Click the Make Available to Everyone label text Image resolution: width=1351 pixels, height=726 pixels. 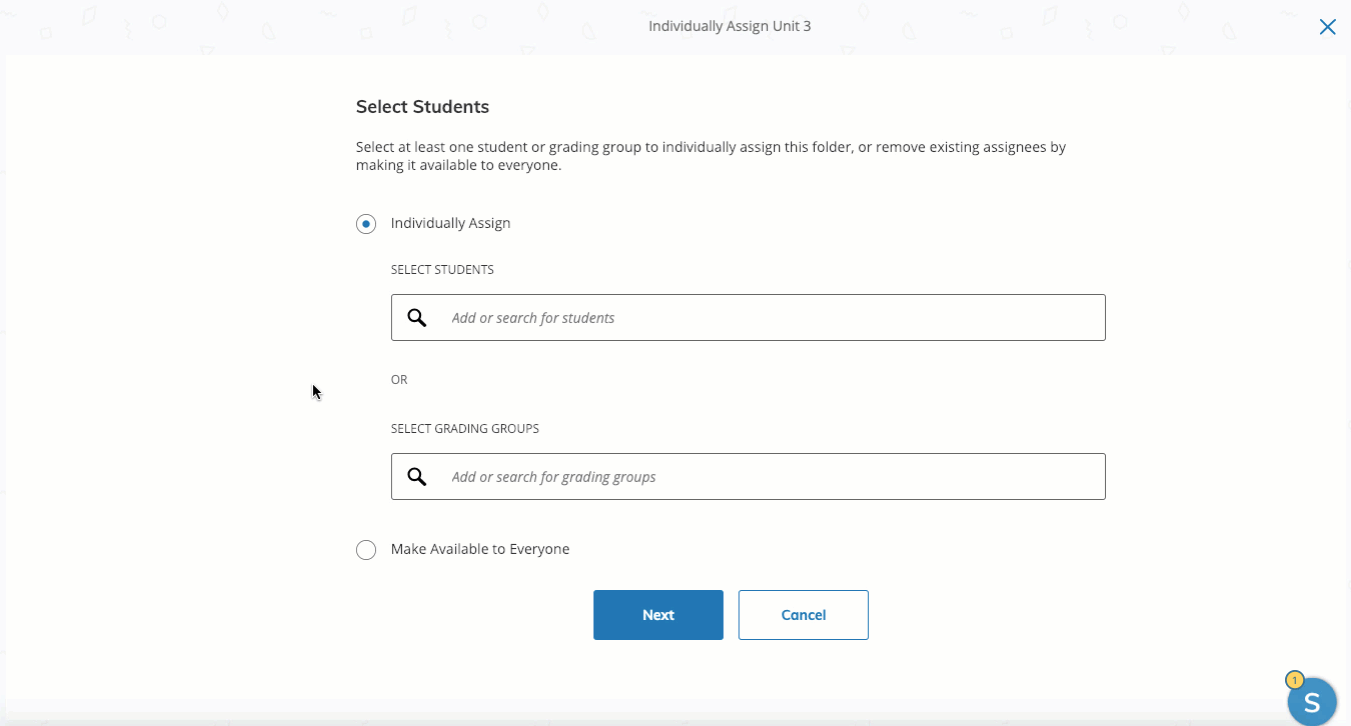click(x=480, y=549)
